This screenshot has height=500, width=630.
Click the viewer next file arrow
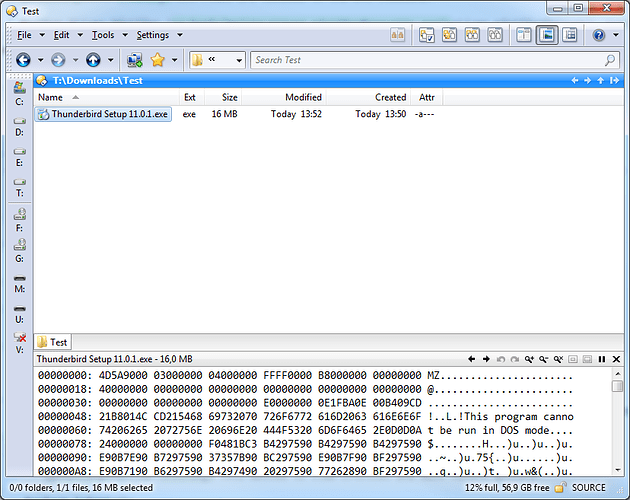[x=486, y=359]
